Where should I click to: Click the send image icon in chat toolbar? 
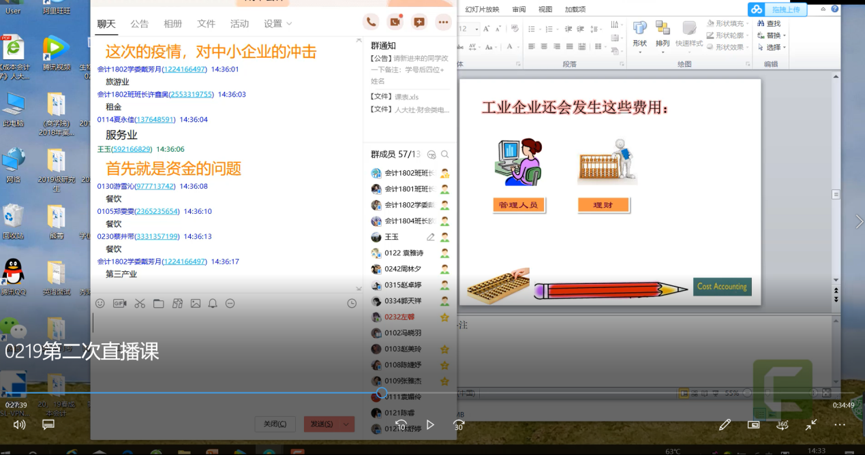[x=195, y=303]
